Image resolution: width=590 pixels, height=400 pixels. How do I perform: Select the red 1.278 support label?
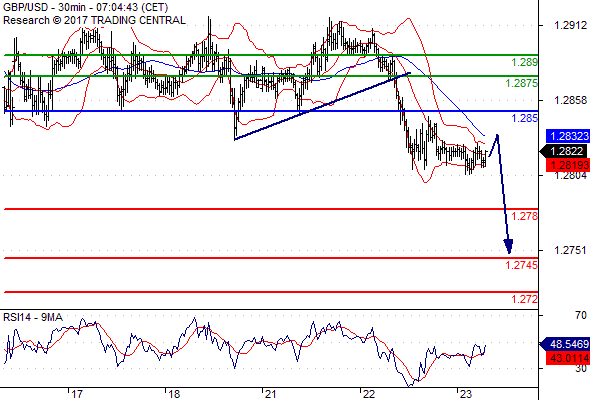pyautogui.click(x=524, y=216)
